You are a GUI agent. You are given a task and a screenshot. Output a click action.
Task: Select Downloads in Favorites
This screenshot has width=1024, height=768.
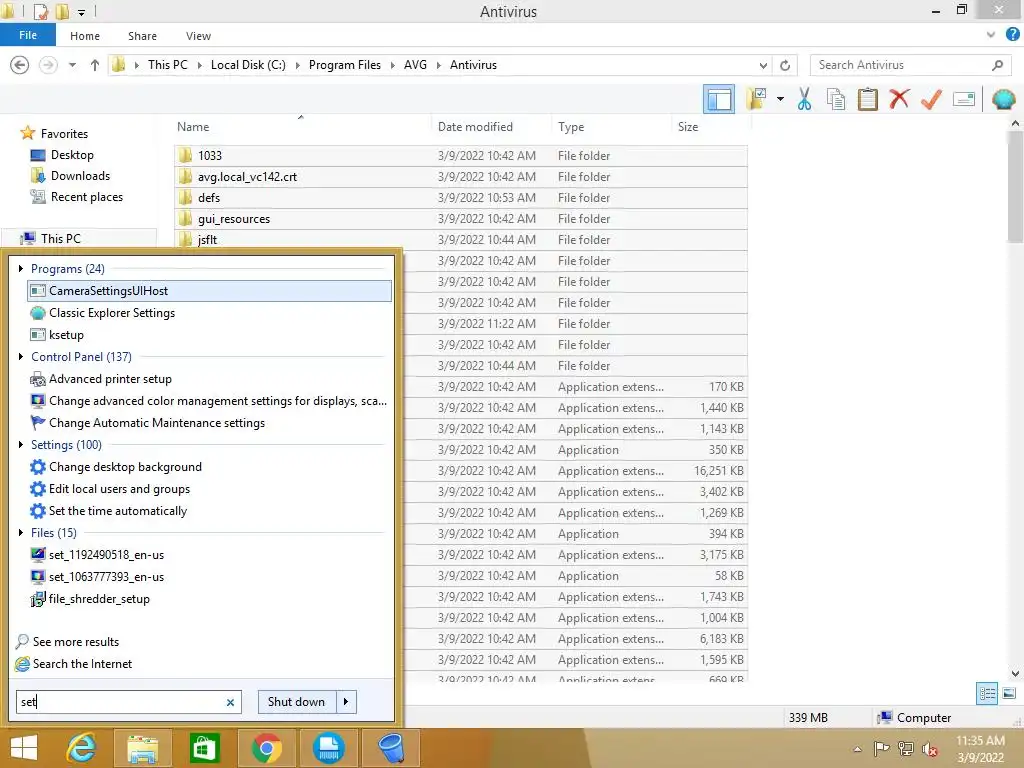(x=80, y=176)
